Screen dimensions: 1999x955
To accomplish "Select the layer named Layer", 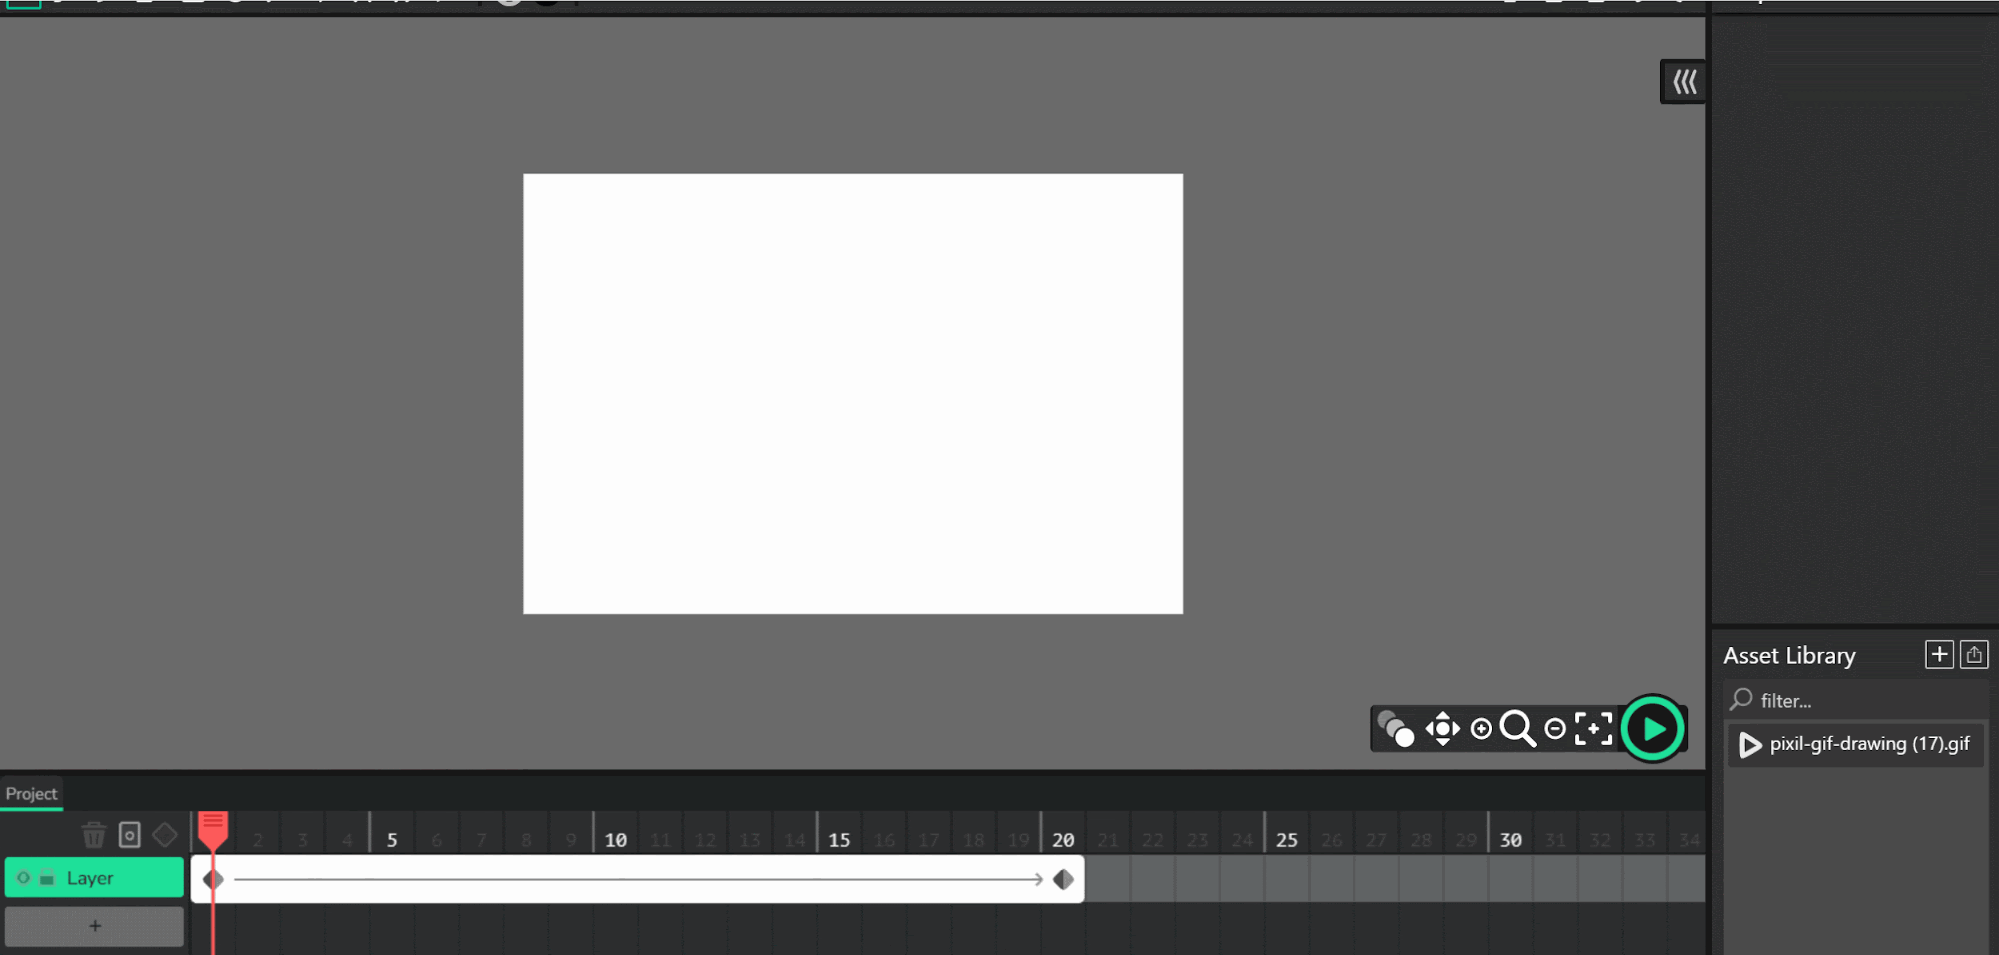I will [94, 878].
